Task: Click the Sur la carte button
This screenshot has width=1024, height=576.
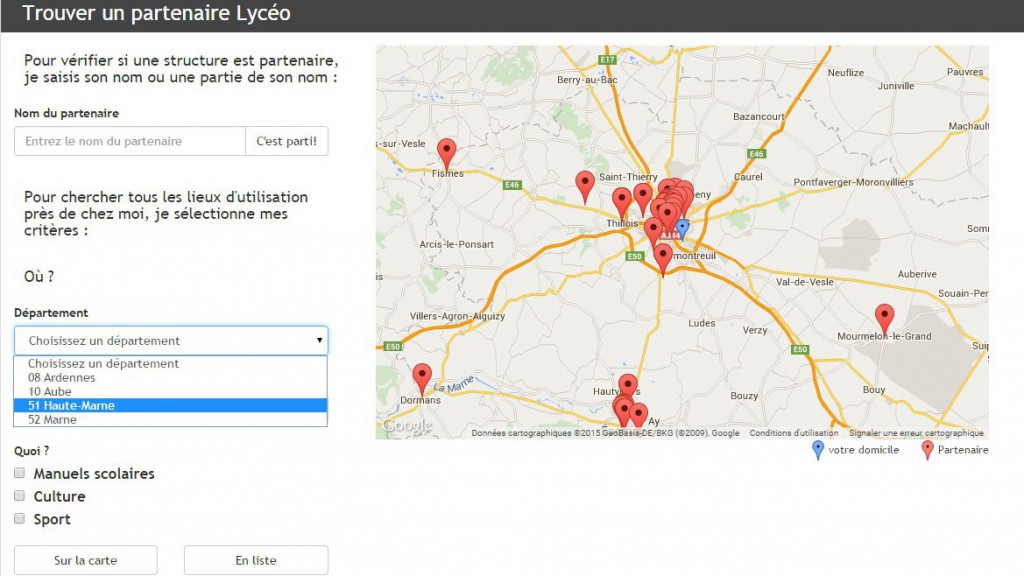Action: pos(86,560)
